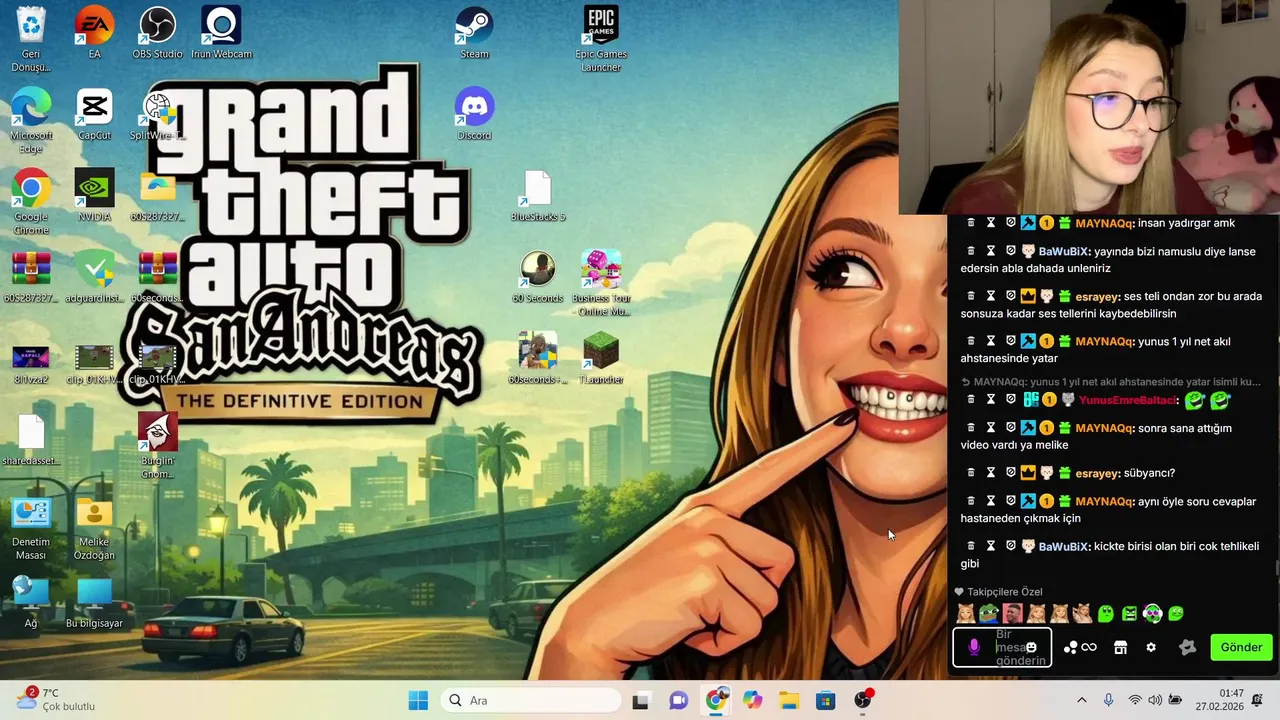The image size is (1280, 720).
Task: Click the replied-to message preview from MAYNAQq
Action: (x=1110, y=382)
